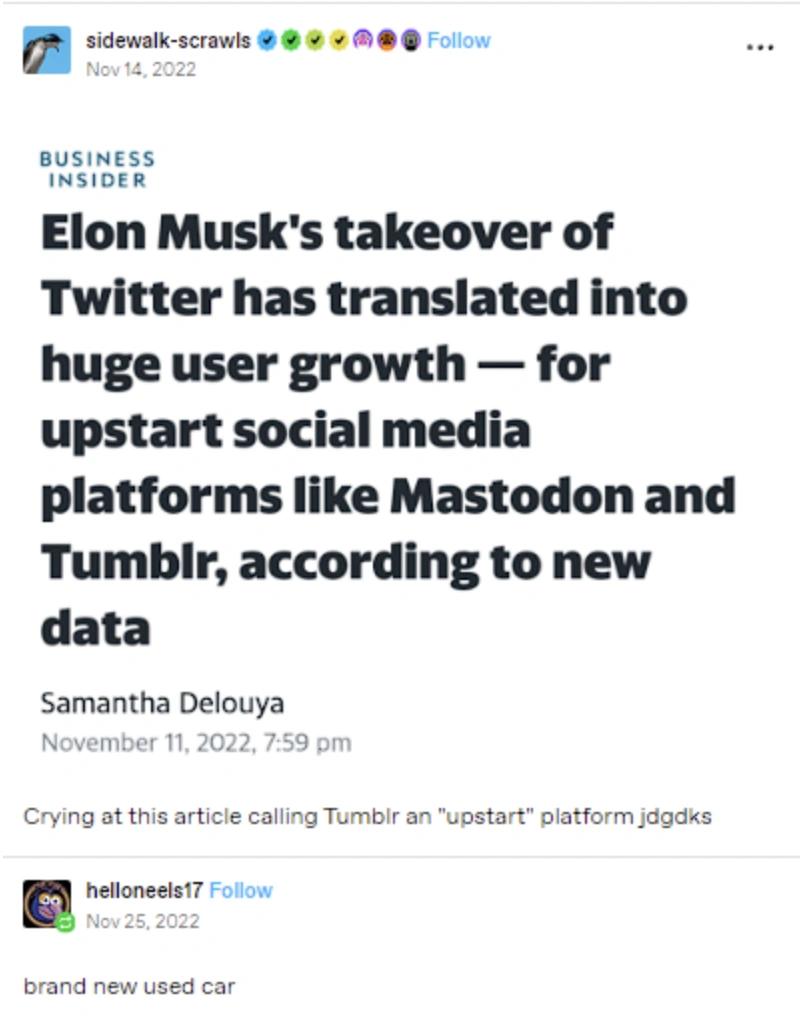The height and width of the screenshot is (1020, 800).
Task: Click helloneels17's avatar image
Action: [x=46, y=901]
